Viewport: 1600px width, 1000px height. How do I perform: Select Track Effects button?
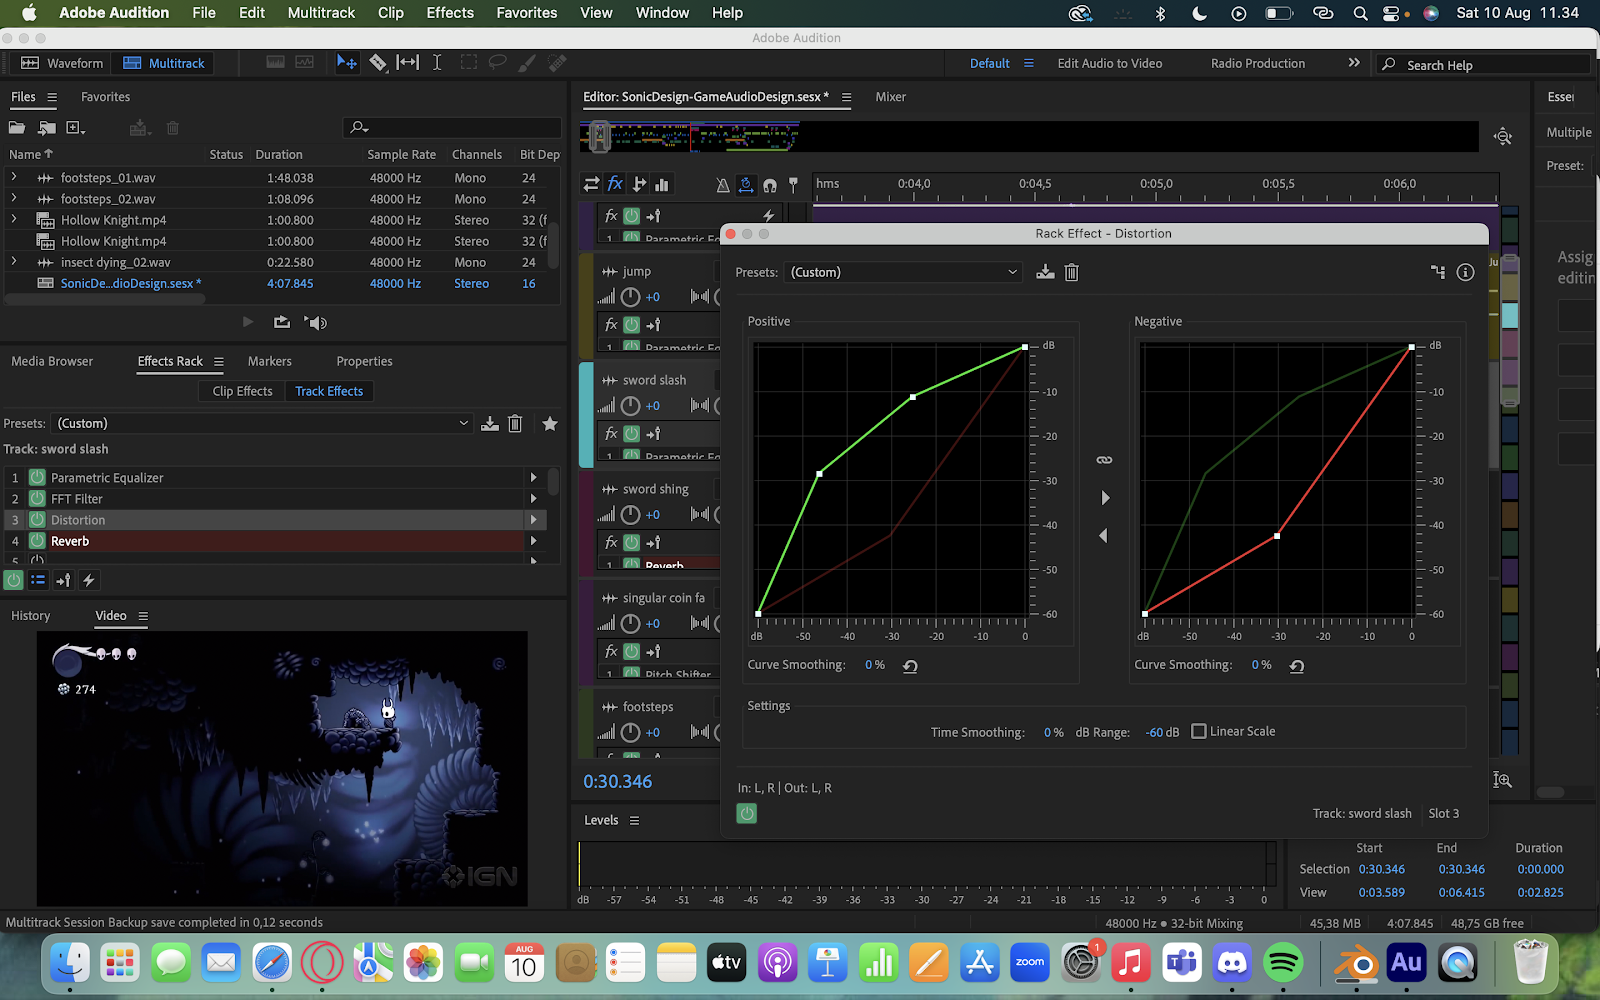coord(329,391)
